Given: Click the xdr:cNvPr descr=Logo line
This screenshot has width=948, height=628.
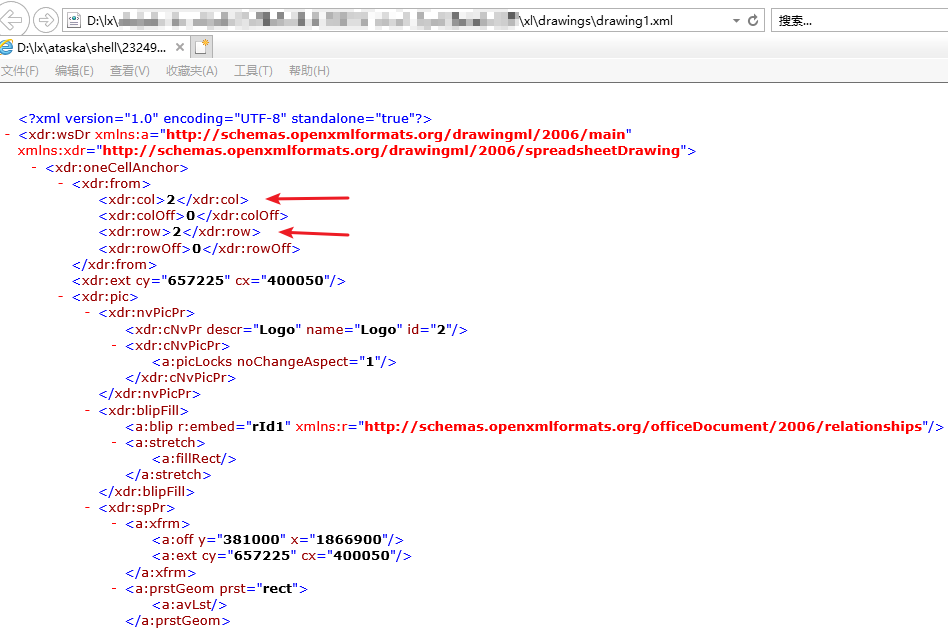Looking at the screenshot, I should pos(296,329).
